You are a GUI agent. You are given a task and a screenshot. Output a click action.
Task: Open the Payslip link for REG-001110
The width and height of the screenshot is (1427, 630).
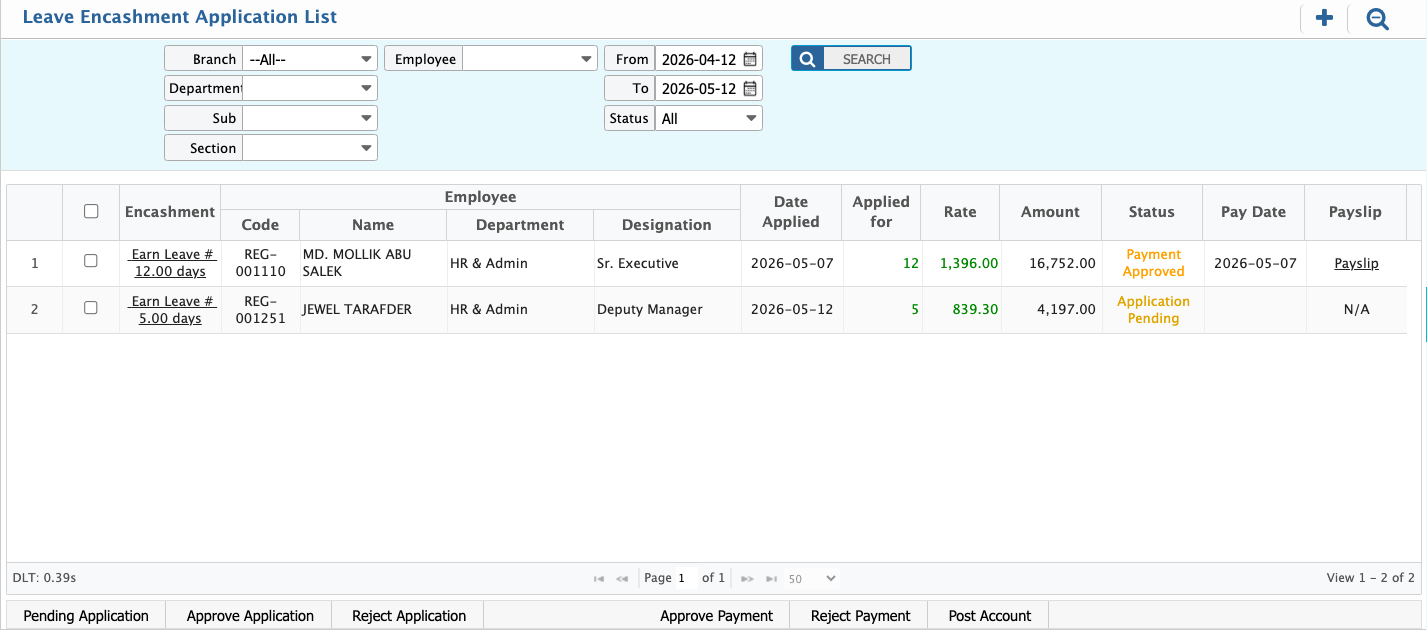coord(1356,263)
